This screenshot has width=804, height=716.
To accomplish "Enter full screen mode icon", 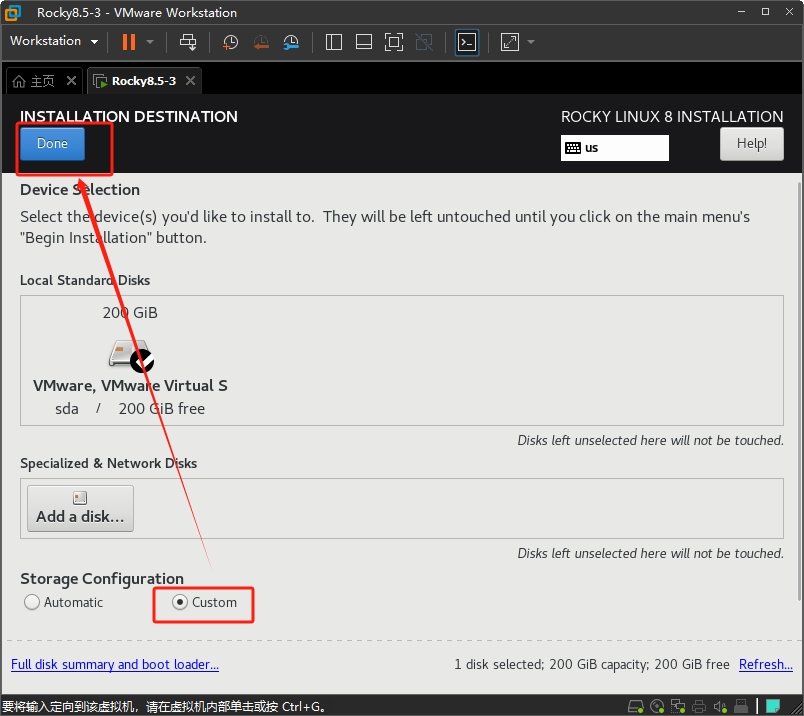I will (x=394, y=42).
